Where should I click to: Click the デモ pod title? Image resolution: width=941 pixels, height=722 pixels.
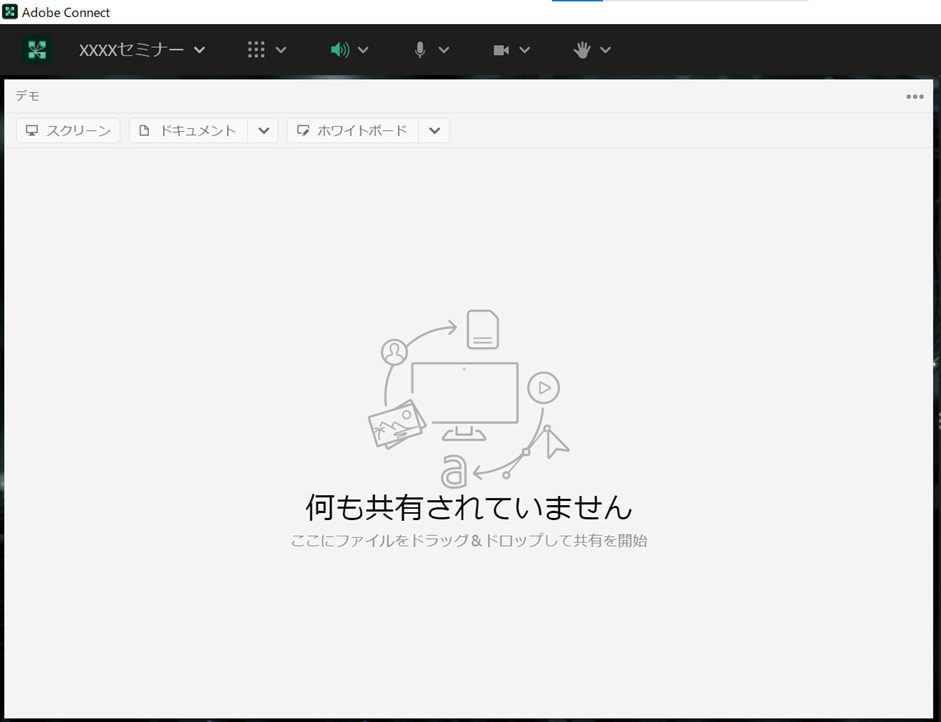pyautogui.click(x=28, y=96)
